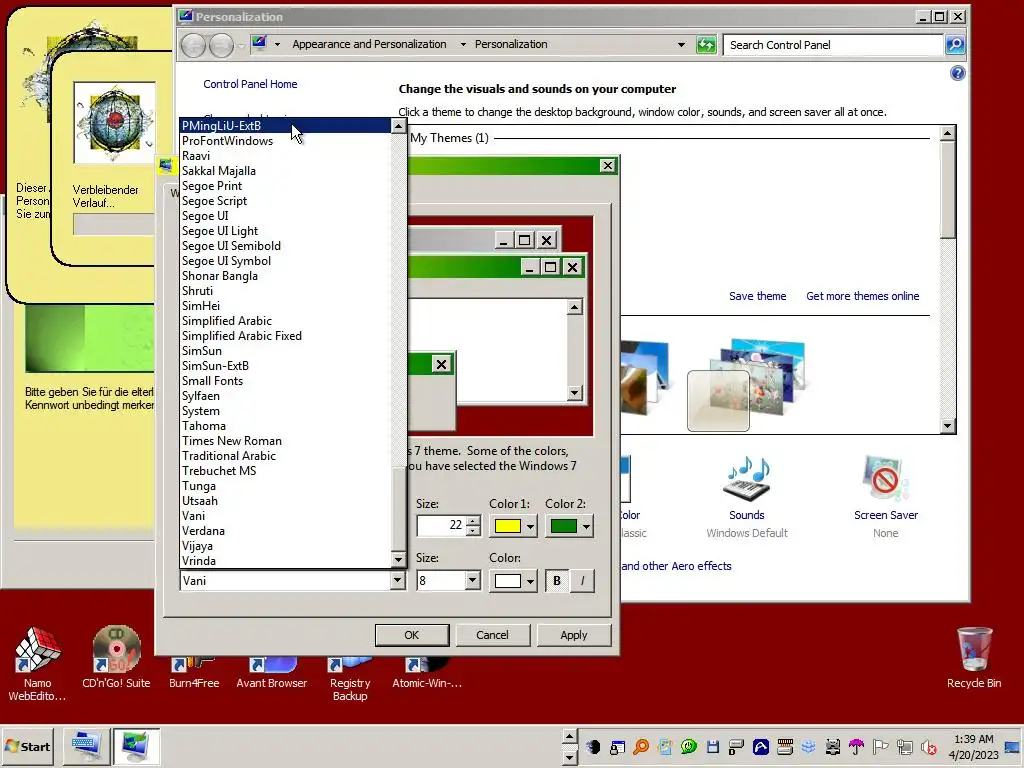Open CD'n'Go! Suite desktop shortcut
The height and width of the screenshot is (768, 1024).
[x=116, y=657]
